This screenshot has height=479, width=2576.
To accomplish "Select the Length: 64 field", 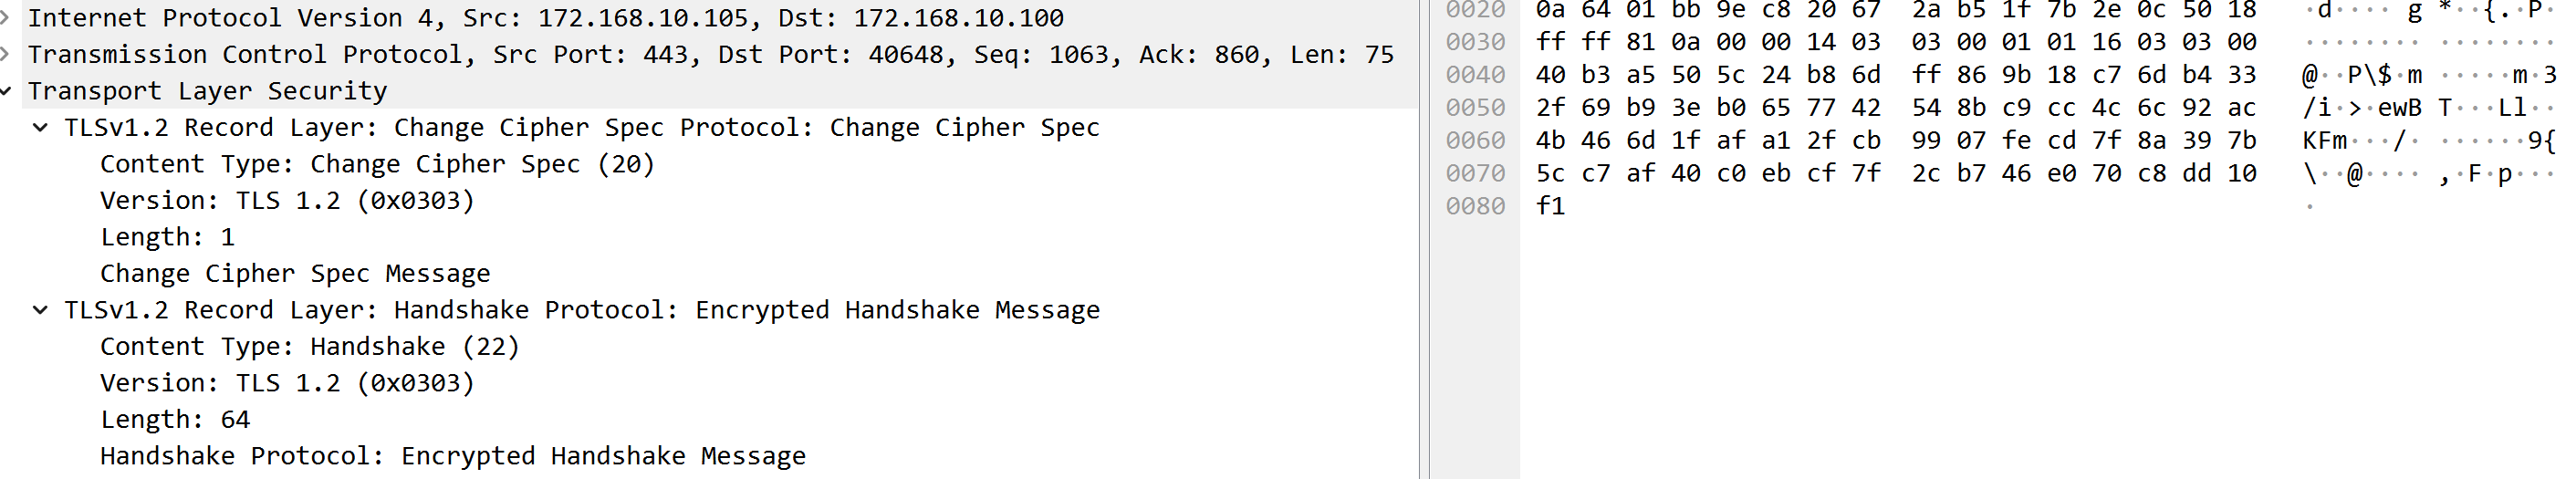I will (175, 420).
